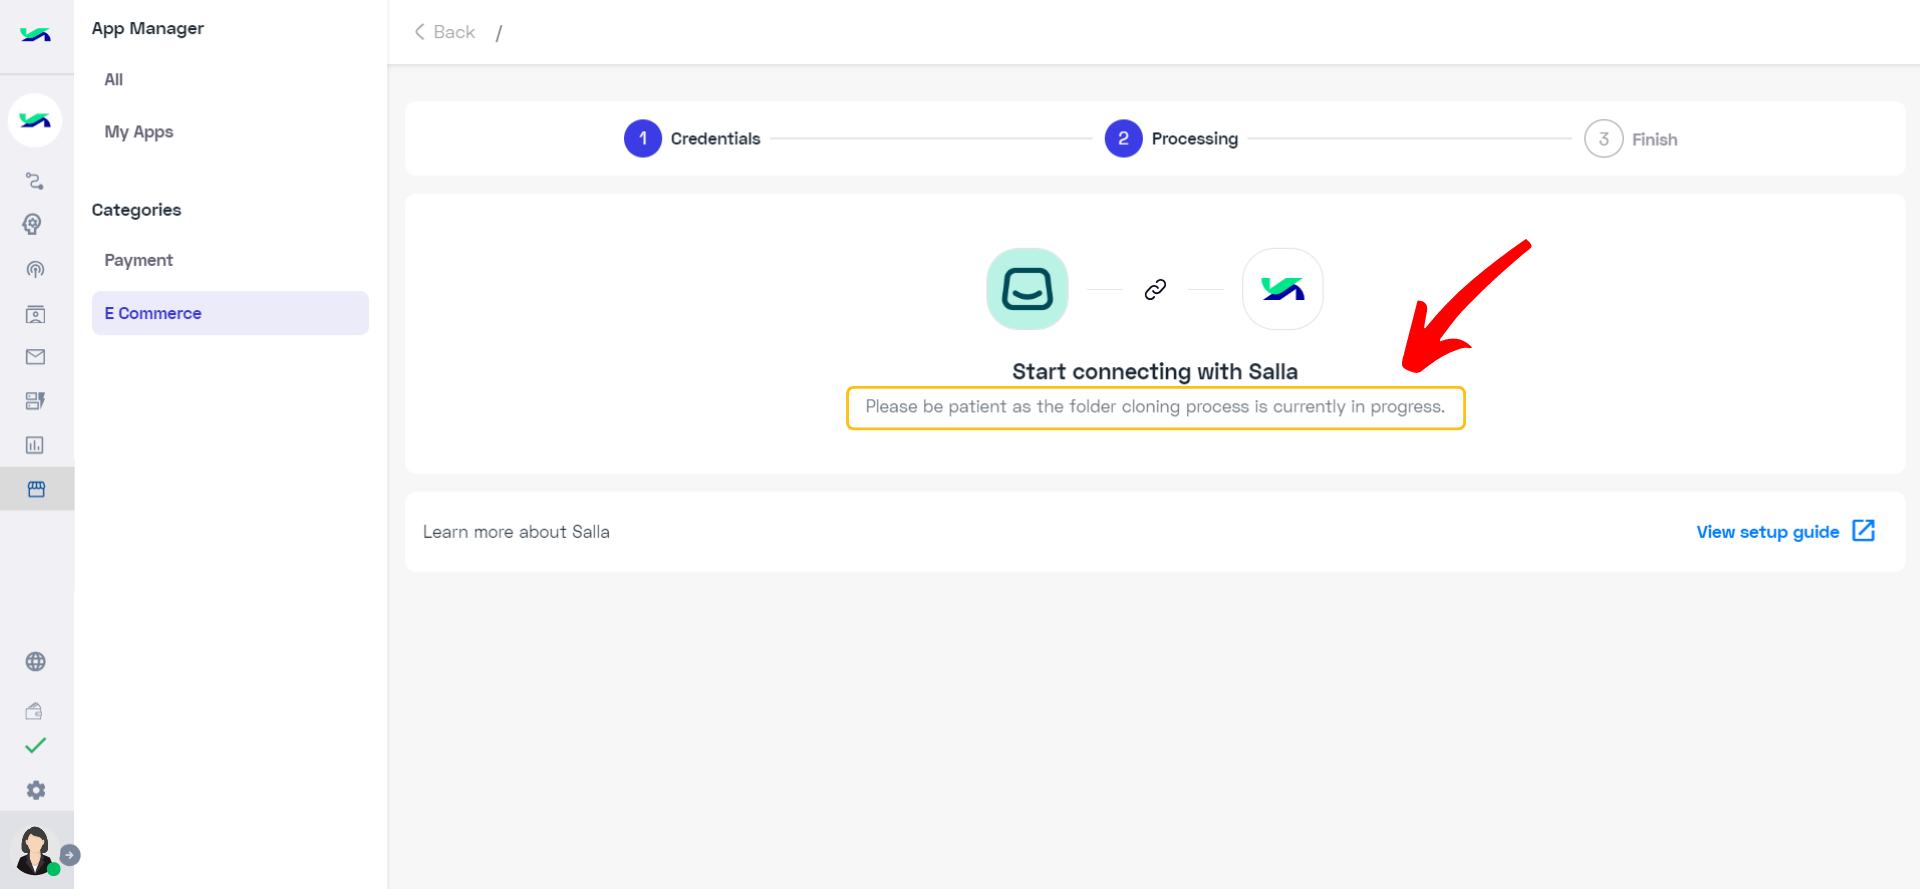Click the chain link connector icon

1155,289
